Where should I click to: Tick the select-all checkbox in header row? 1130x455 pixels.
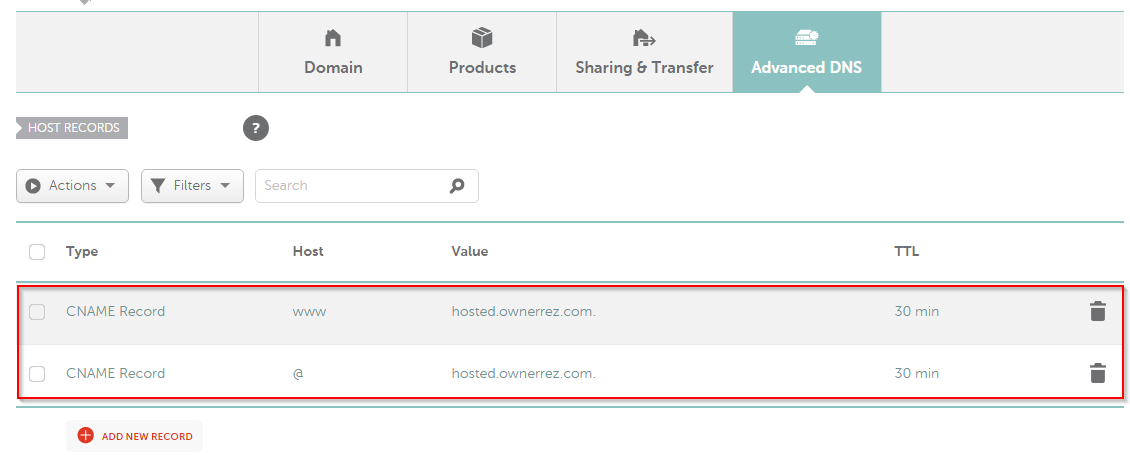tap(37, 252)
